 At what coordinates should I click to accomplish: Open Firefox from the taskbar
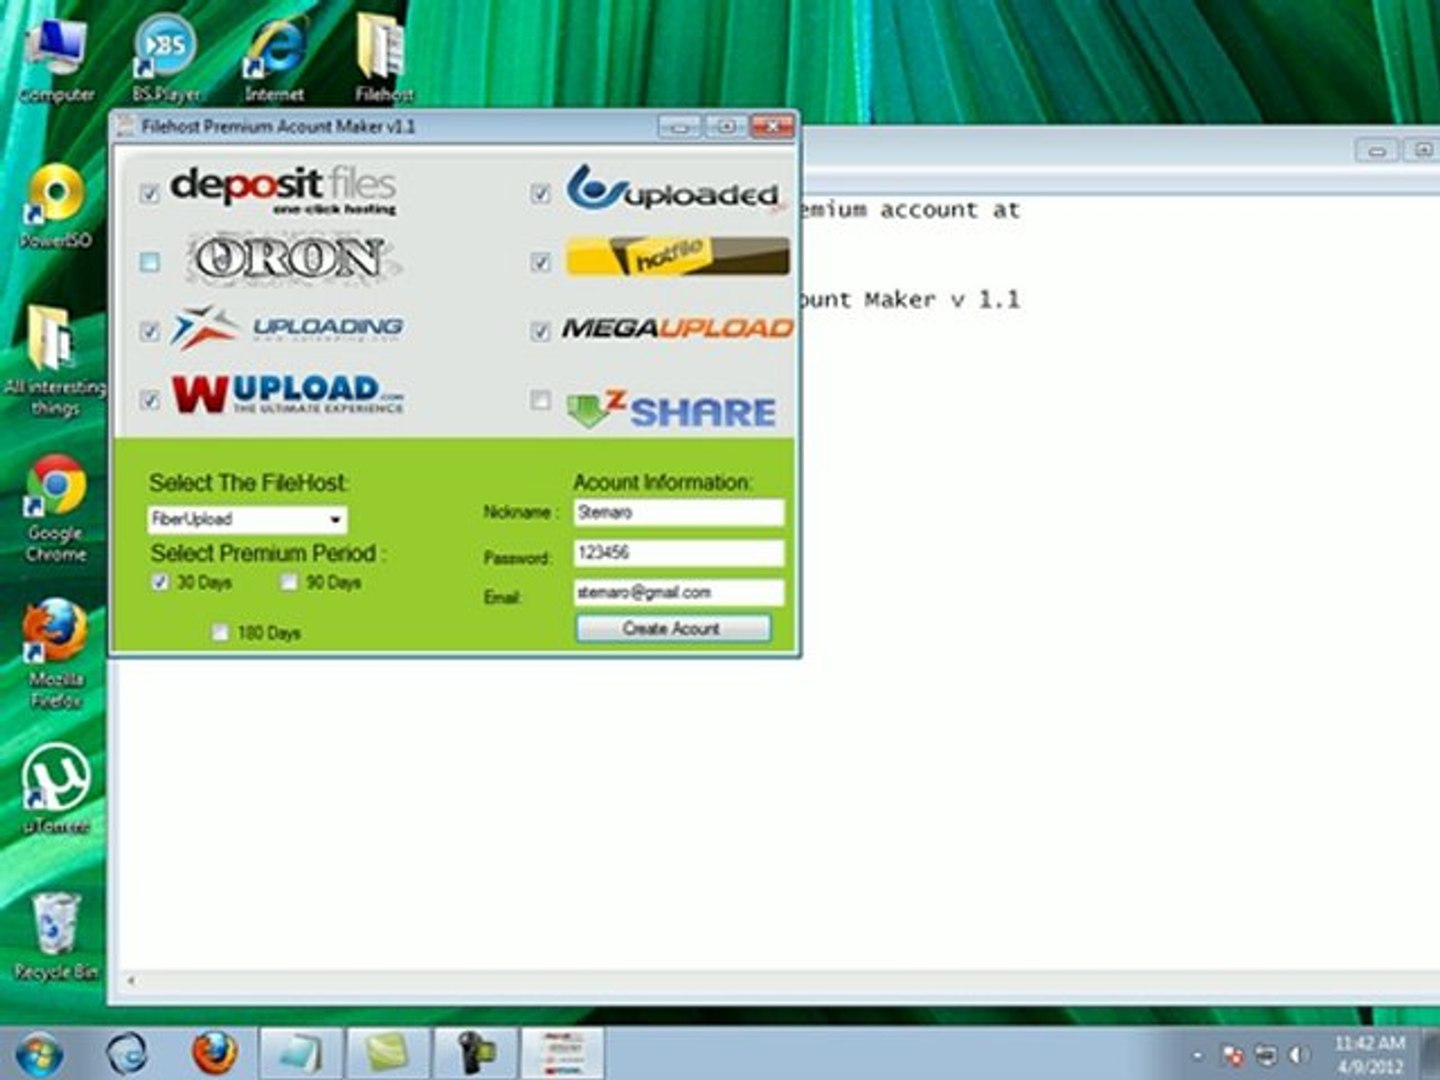214,1054
